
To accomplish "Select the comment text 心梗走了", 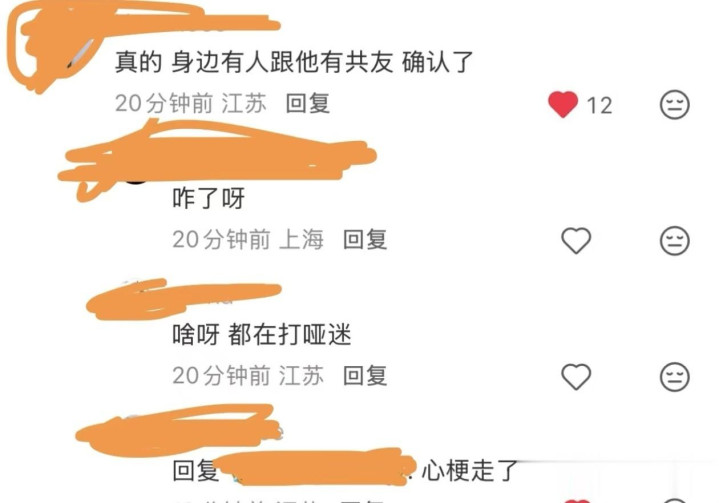I will [470, 470].
